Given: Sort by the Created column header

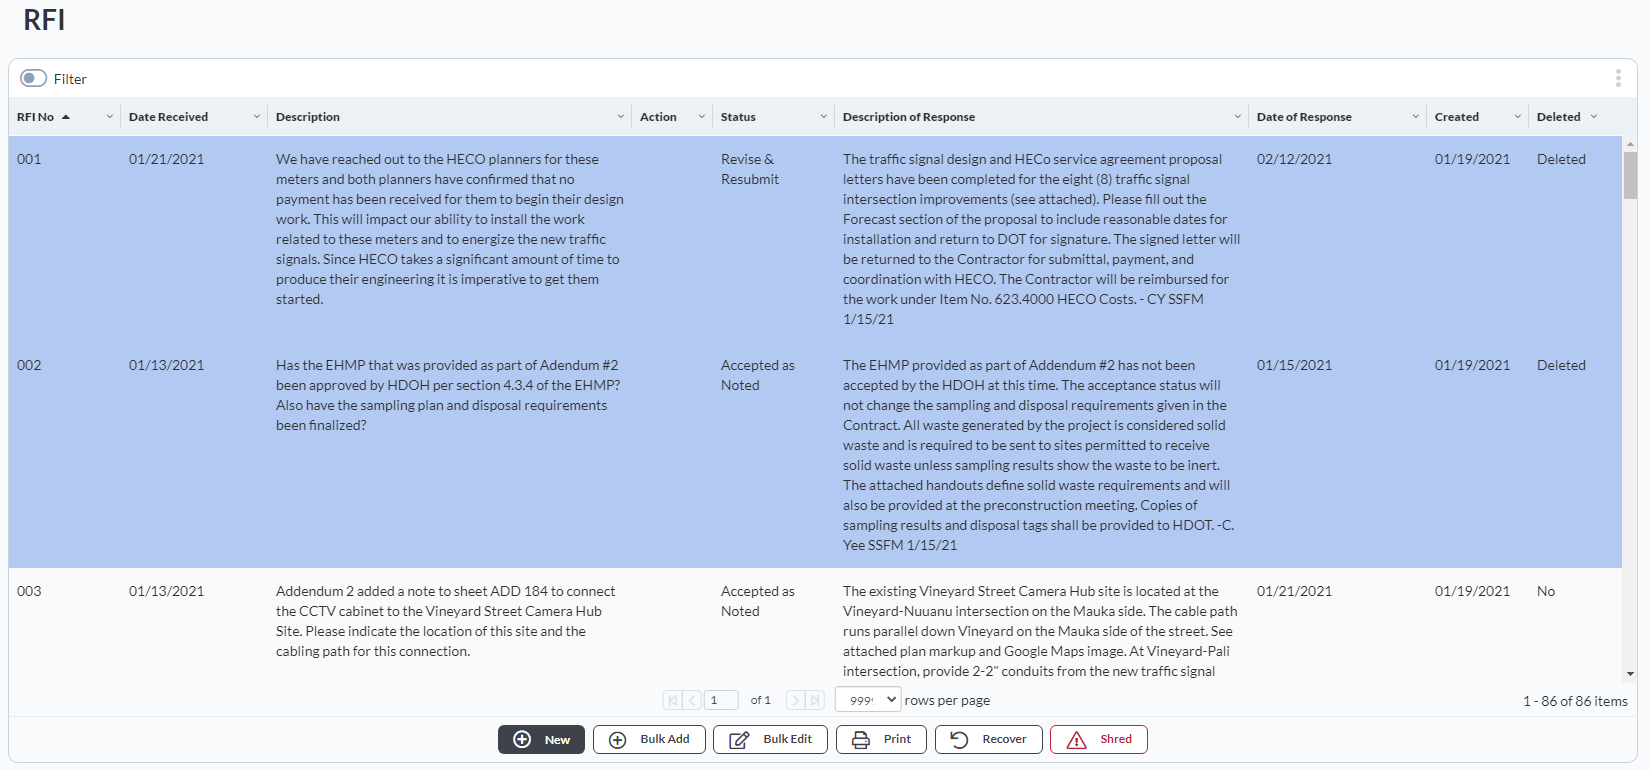Looking at the screenshot, I should (1456, 117).
